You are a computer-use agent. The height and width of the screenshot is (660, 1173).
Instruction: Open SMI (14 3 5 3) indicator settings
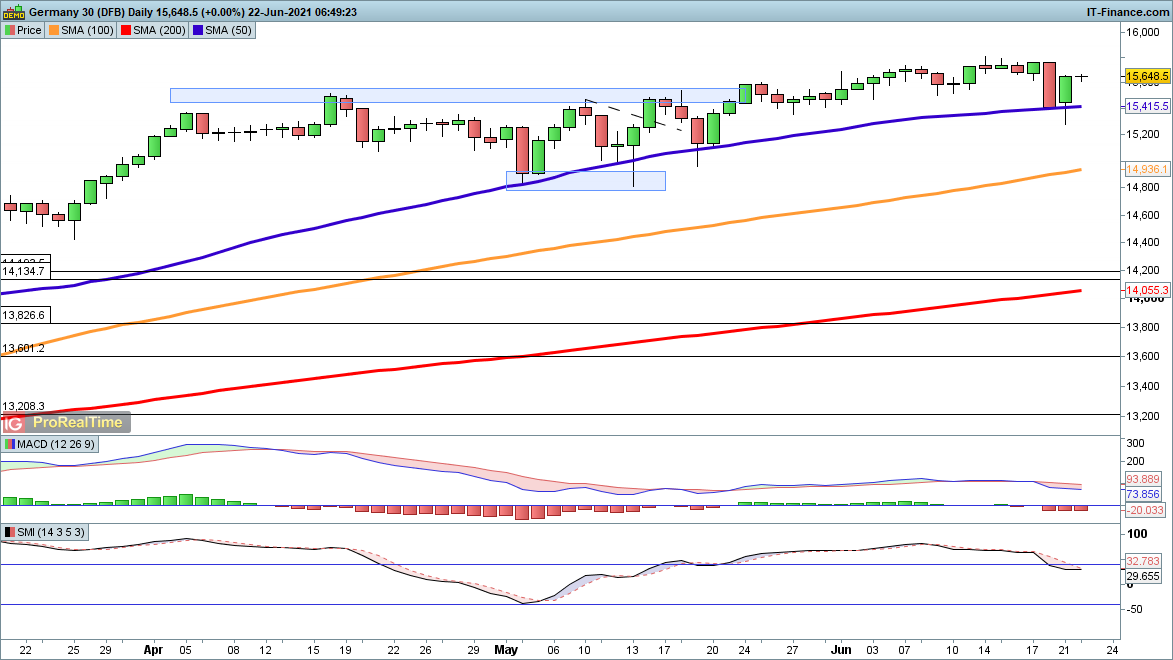coord(51,532)
